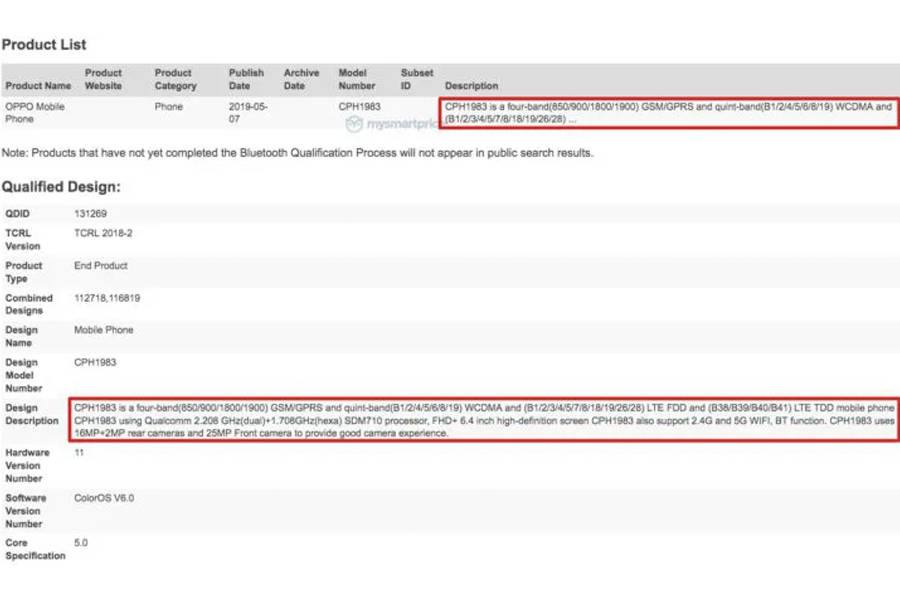Viewport: 900px width, 600px height.
Task: Click the truncated product description in Product List
Action: pos(669,113)
